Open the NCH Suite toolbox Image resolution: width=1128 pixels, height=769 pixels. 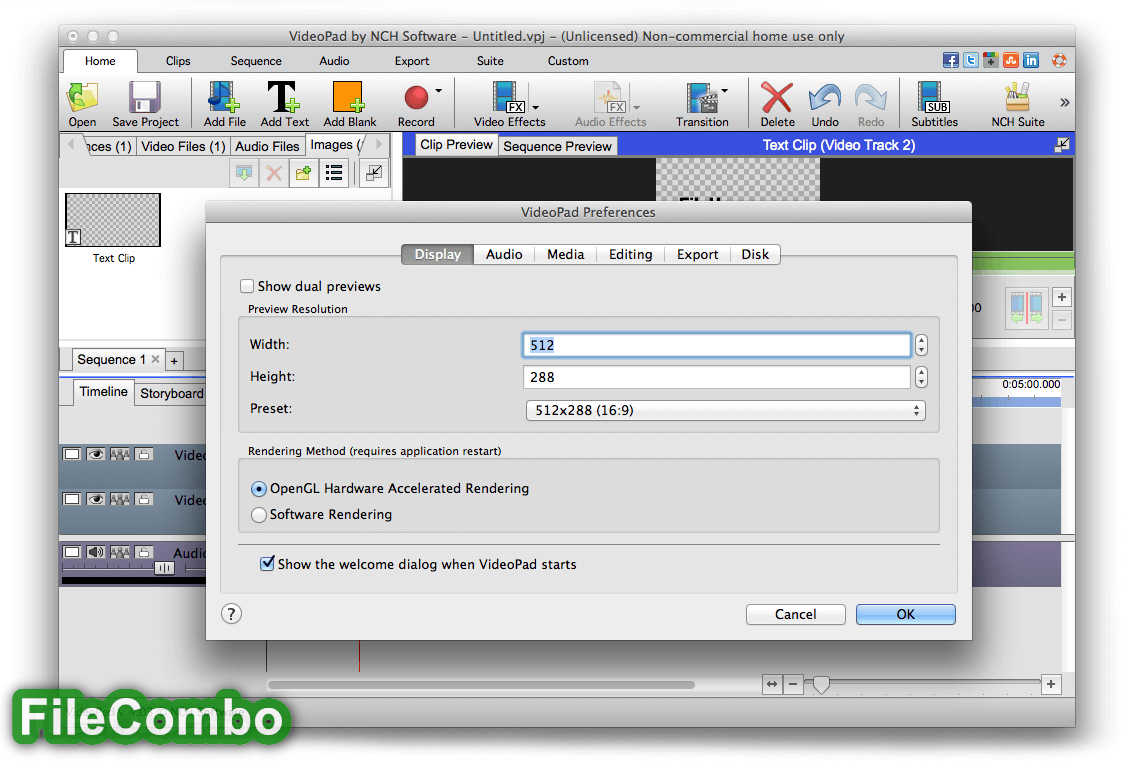coord(1017,98)
